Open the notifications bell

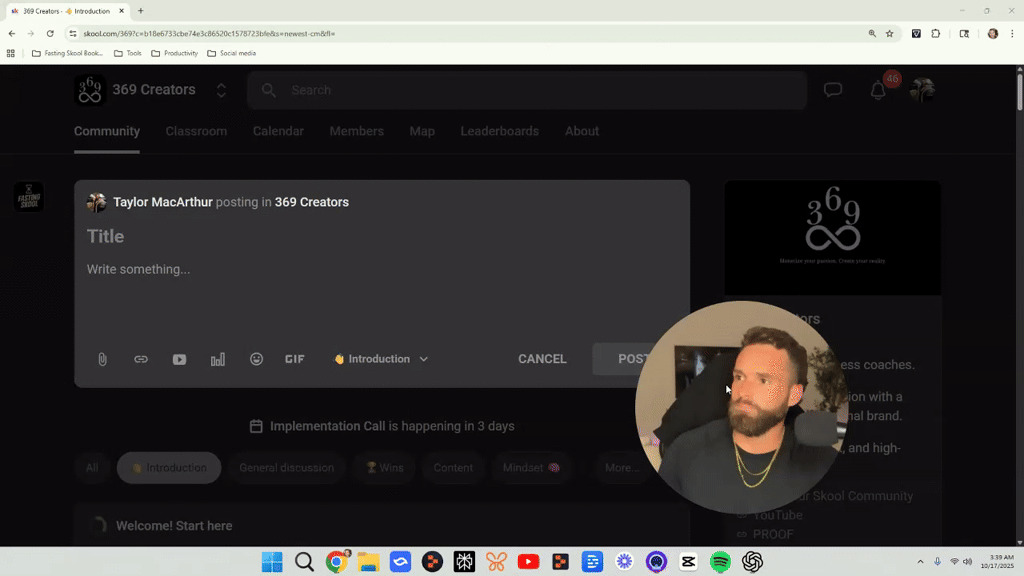tap(878, 90)
